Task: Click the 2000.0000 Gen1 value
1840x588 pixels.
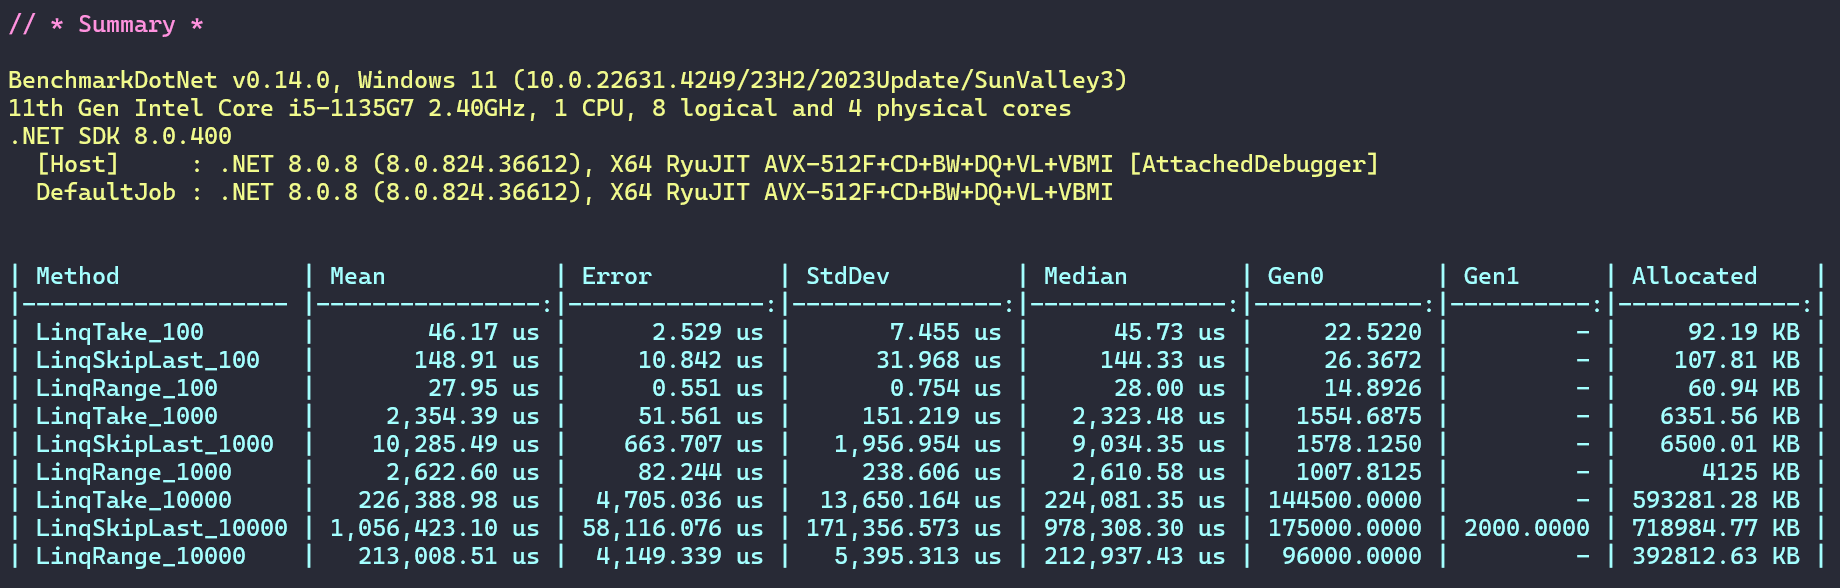Action: [1526, 528]
